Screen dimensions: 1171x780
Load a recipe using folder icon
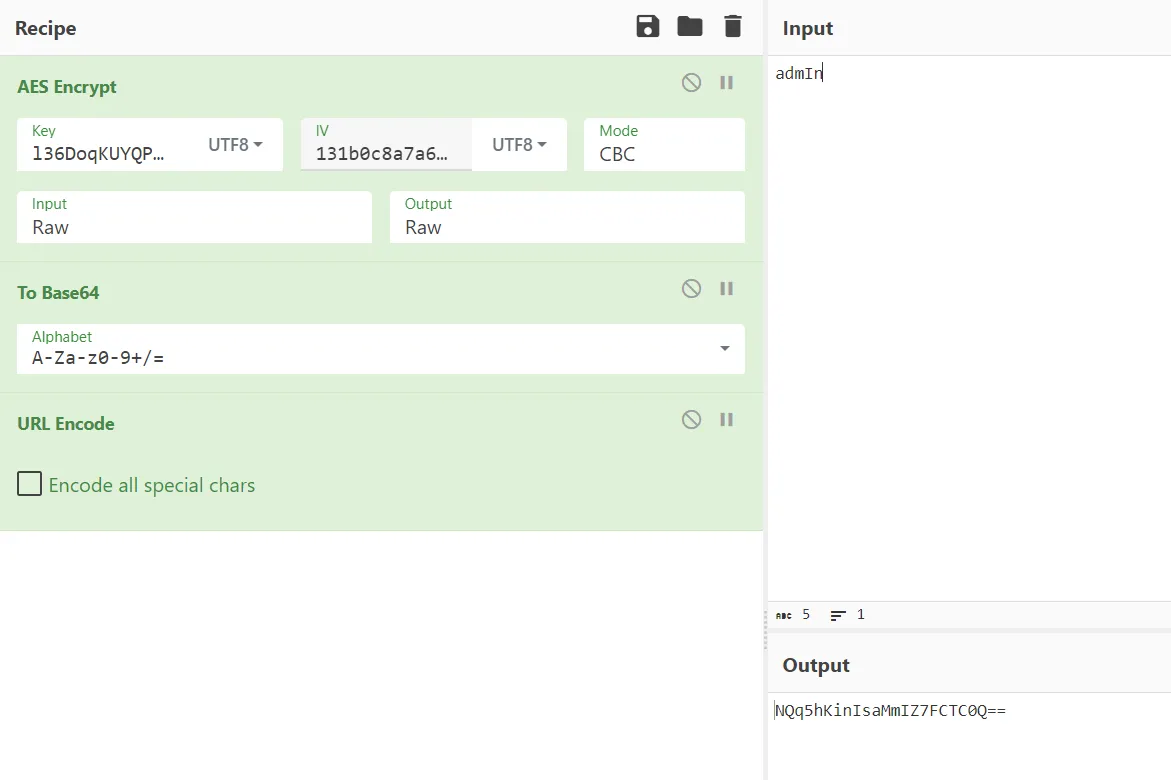point(690,27)
